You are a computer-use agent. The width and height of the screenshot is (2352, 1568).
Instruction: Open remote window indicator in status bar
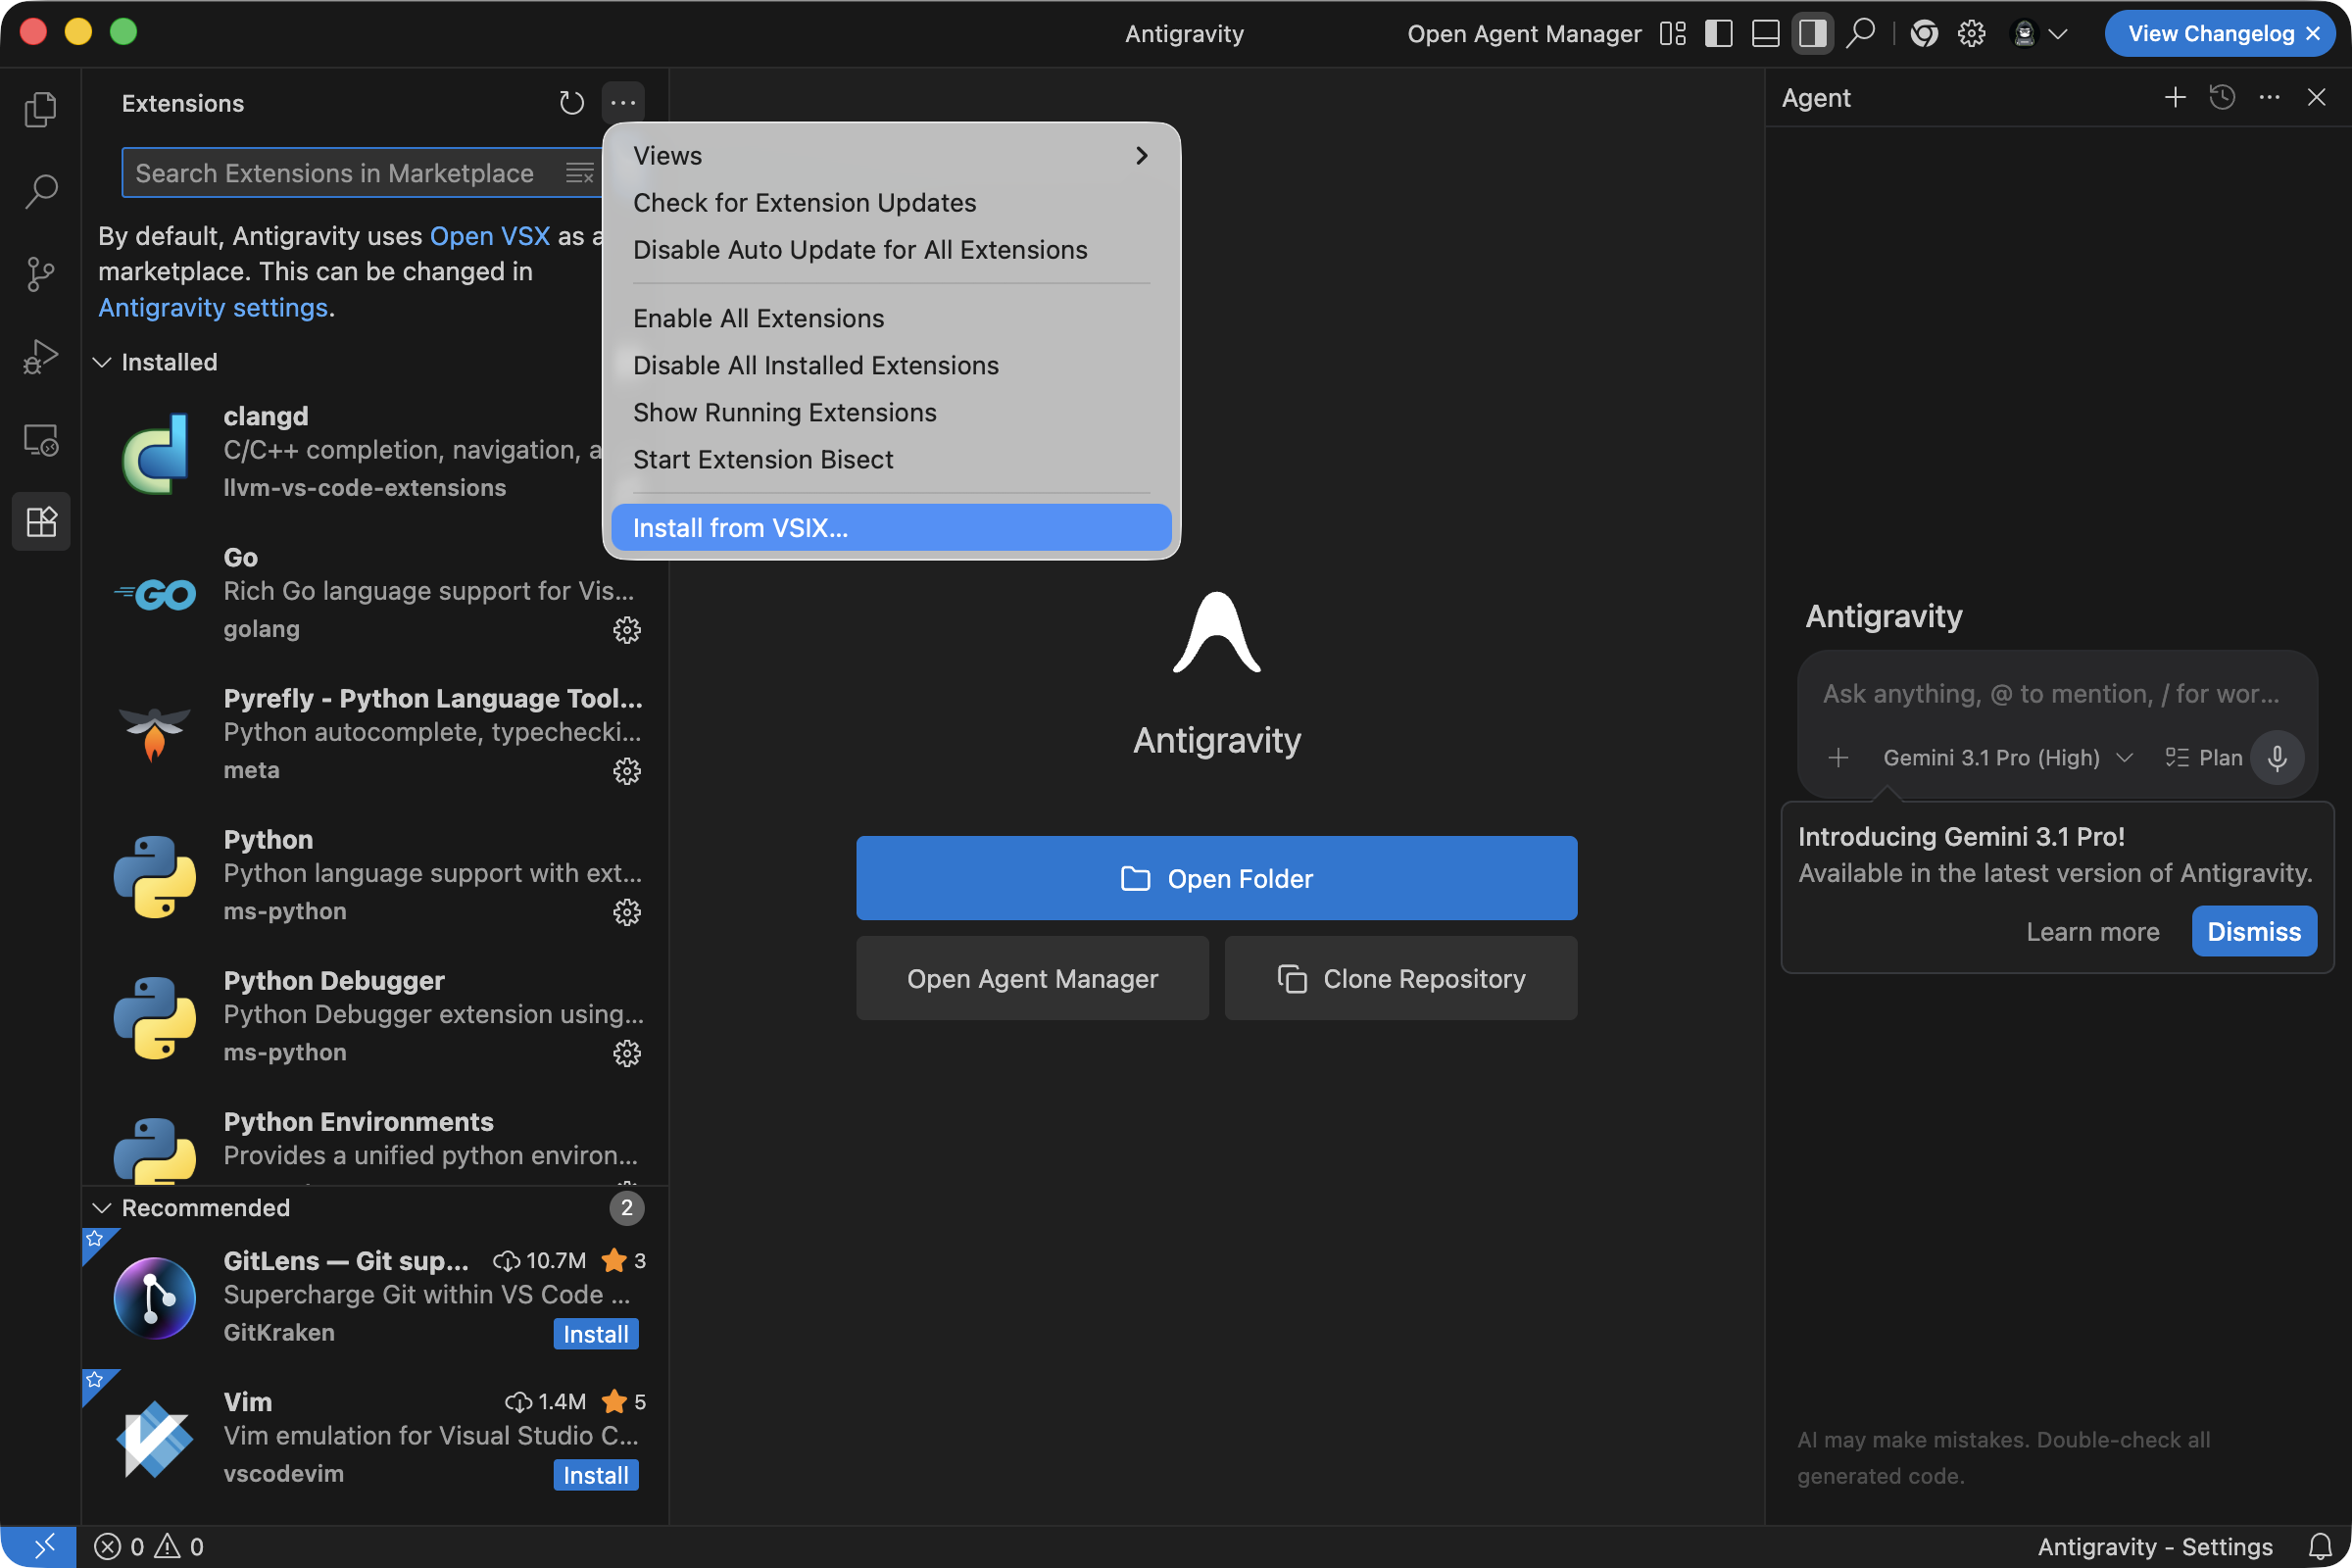(x=38, y=1547)
